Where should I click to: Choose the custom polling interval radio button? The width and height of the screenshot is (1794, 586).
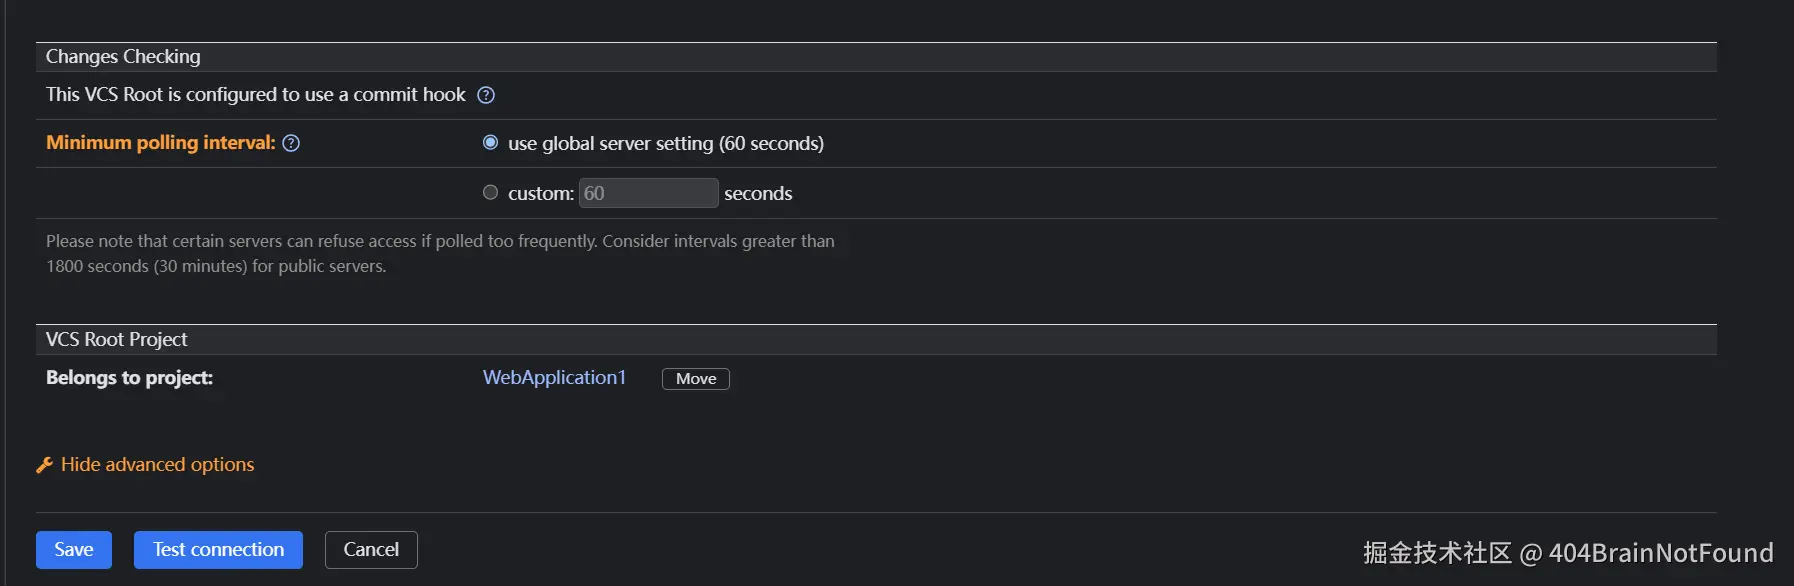click(x=490, y=192)
